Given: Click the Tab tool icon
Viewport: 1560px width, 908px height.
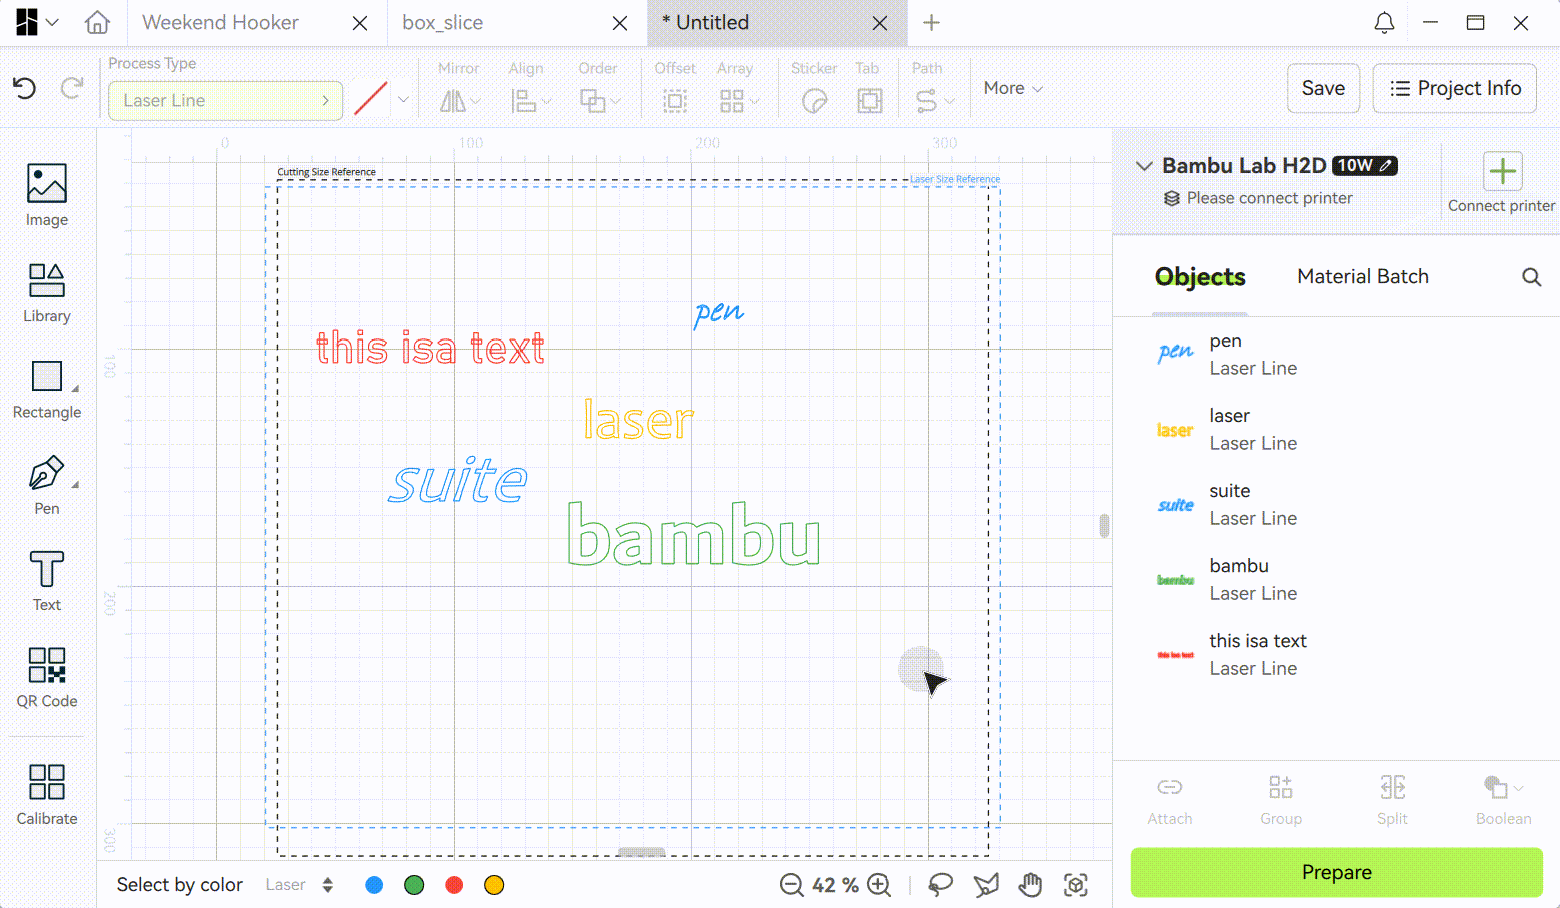Looking at the screenshot, I should click(869, 101).
